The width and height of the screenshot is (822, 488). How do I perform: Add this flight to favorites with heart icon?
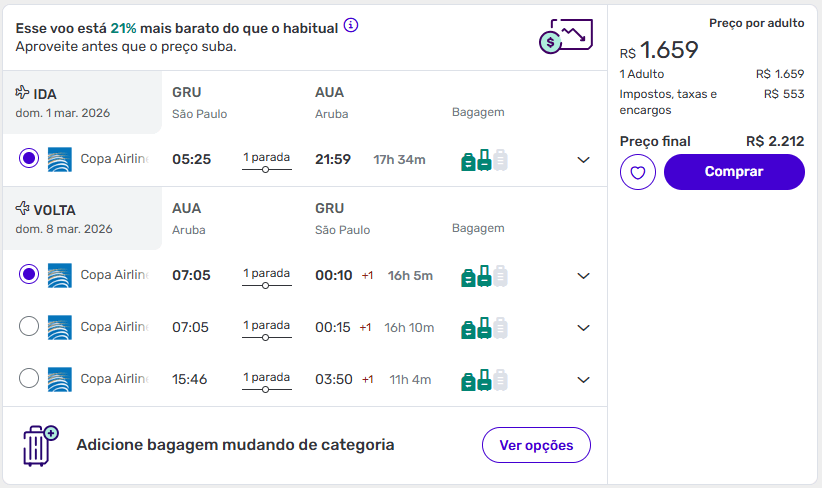click(637, 172)
